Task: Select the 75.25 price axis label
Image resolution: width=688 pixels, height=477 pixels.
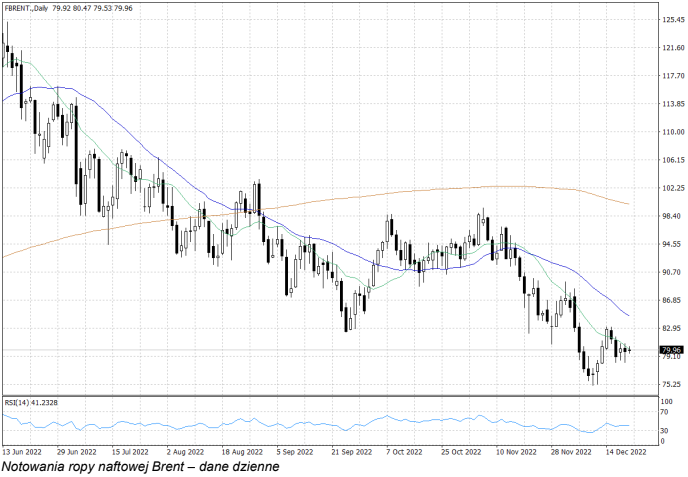Action: (x=670, y=384)
